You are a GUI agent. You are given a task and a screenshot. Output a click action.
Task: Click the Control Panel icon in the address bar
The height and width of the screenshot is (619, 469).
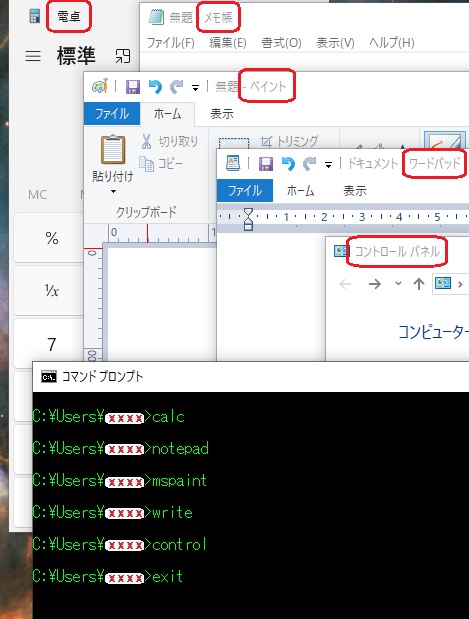tap(443, 283)
